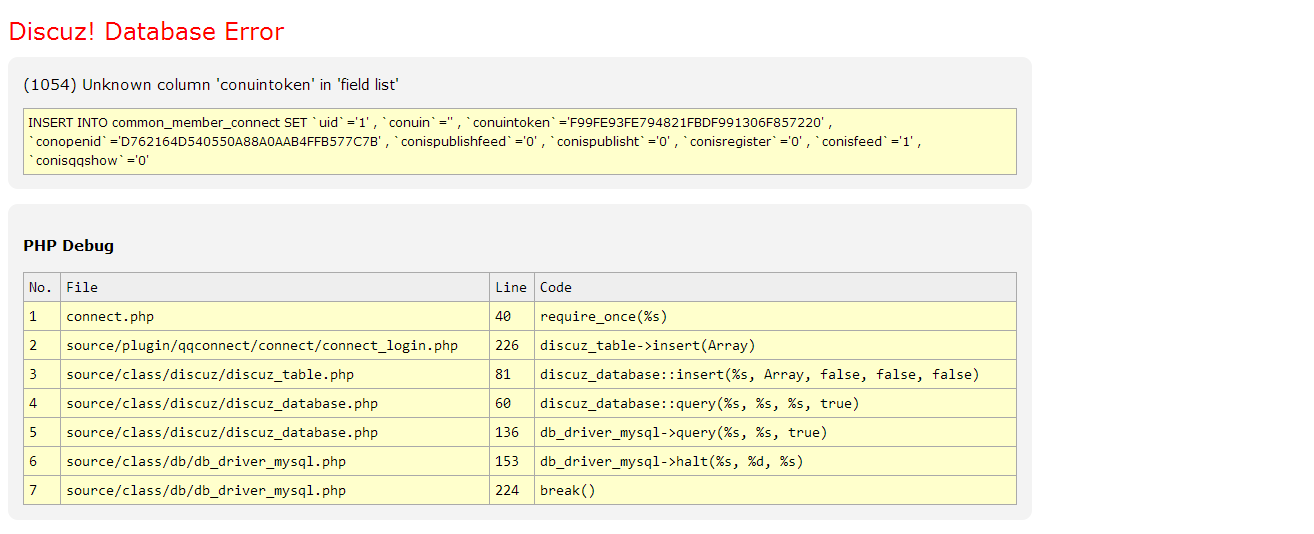
Task: Click the db_driver_mysql->halt code cell
Action: (671, 461)
